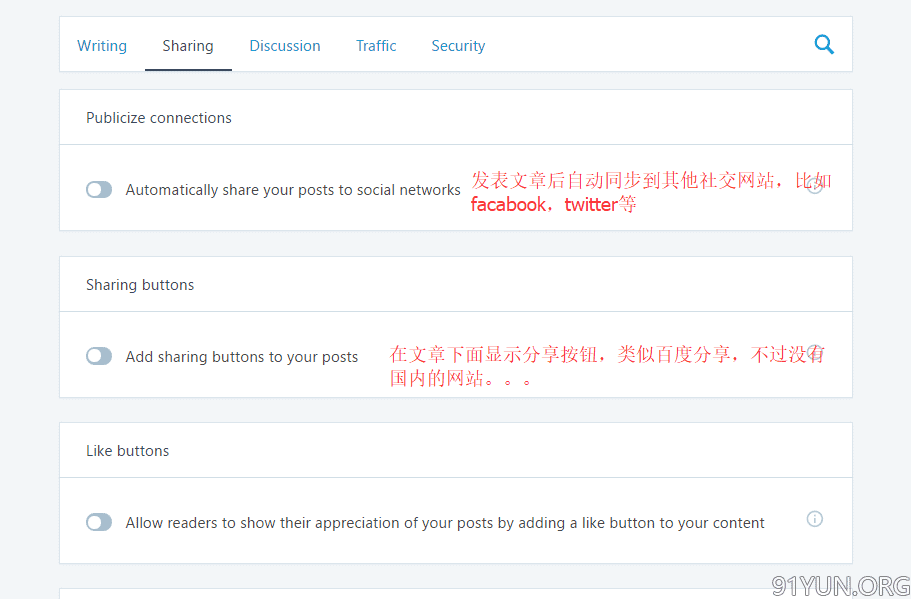The width and height of the screenshot is (911, 599).
Task: Click info icon in Publicize connections row
Action: [814, 186]
